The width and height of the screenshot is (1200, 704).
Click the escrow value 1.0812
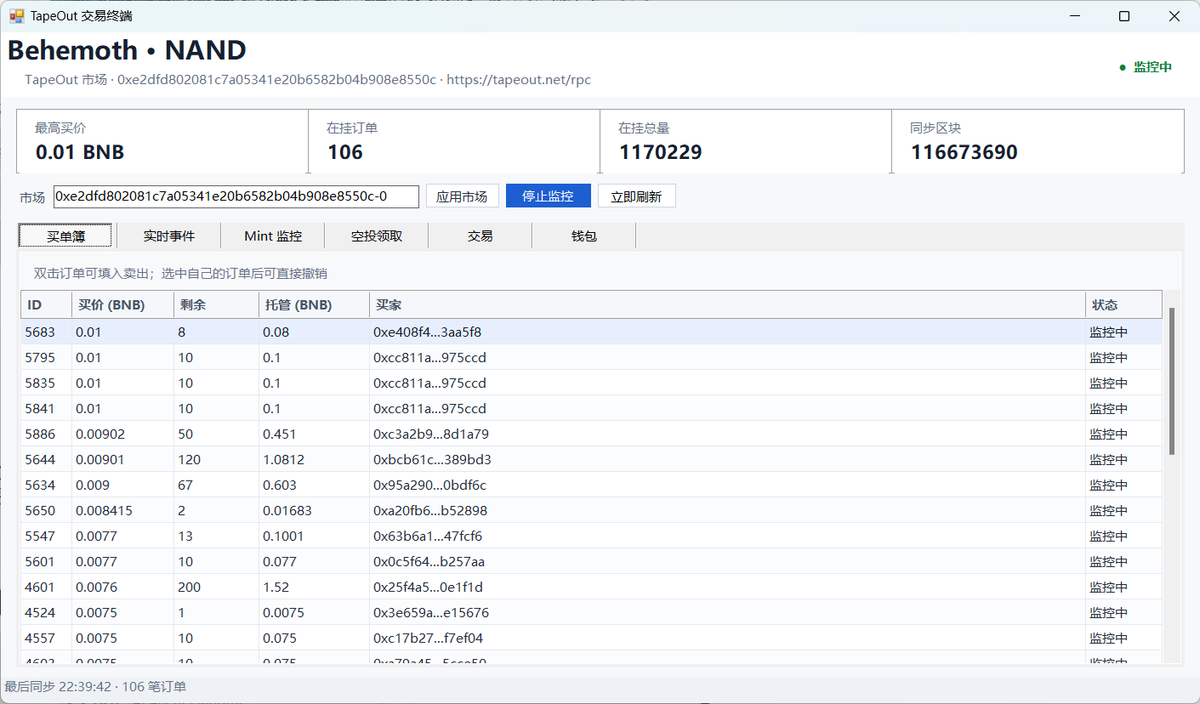(x=283, y=459)
